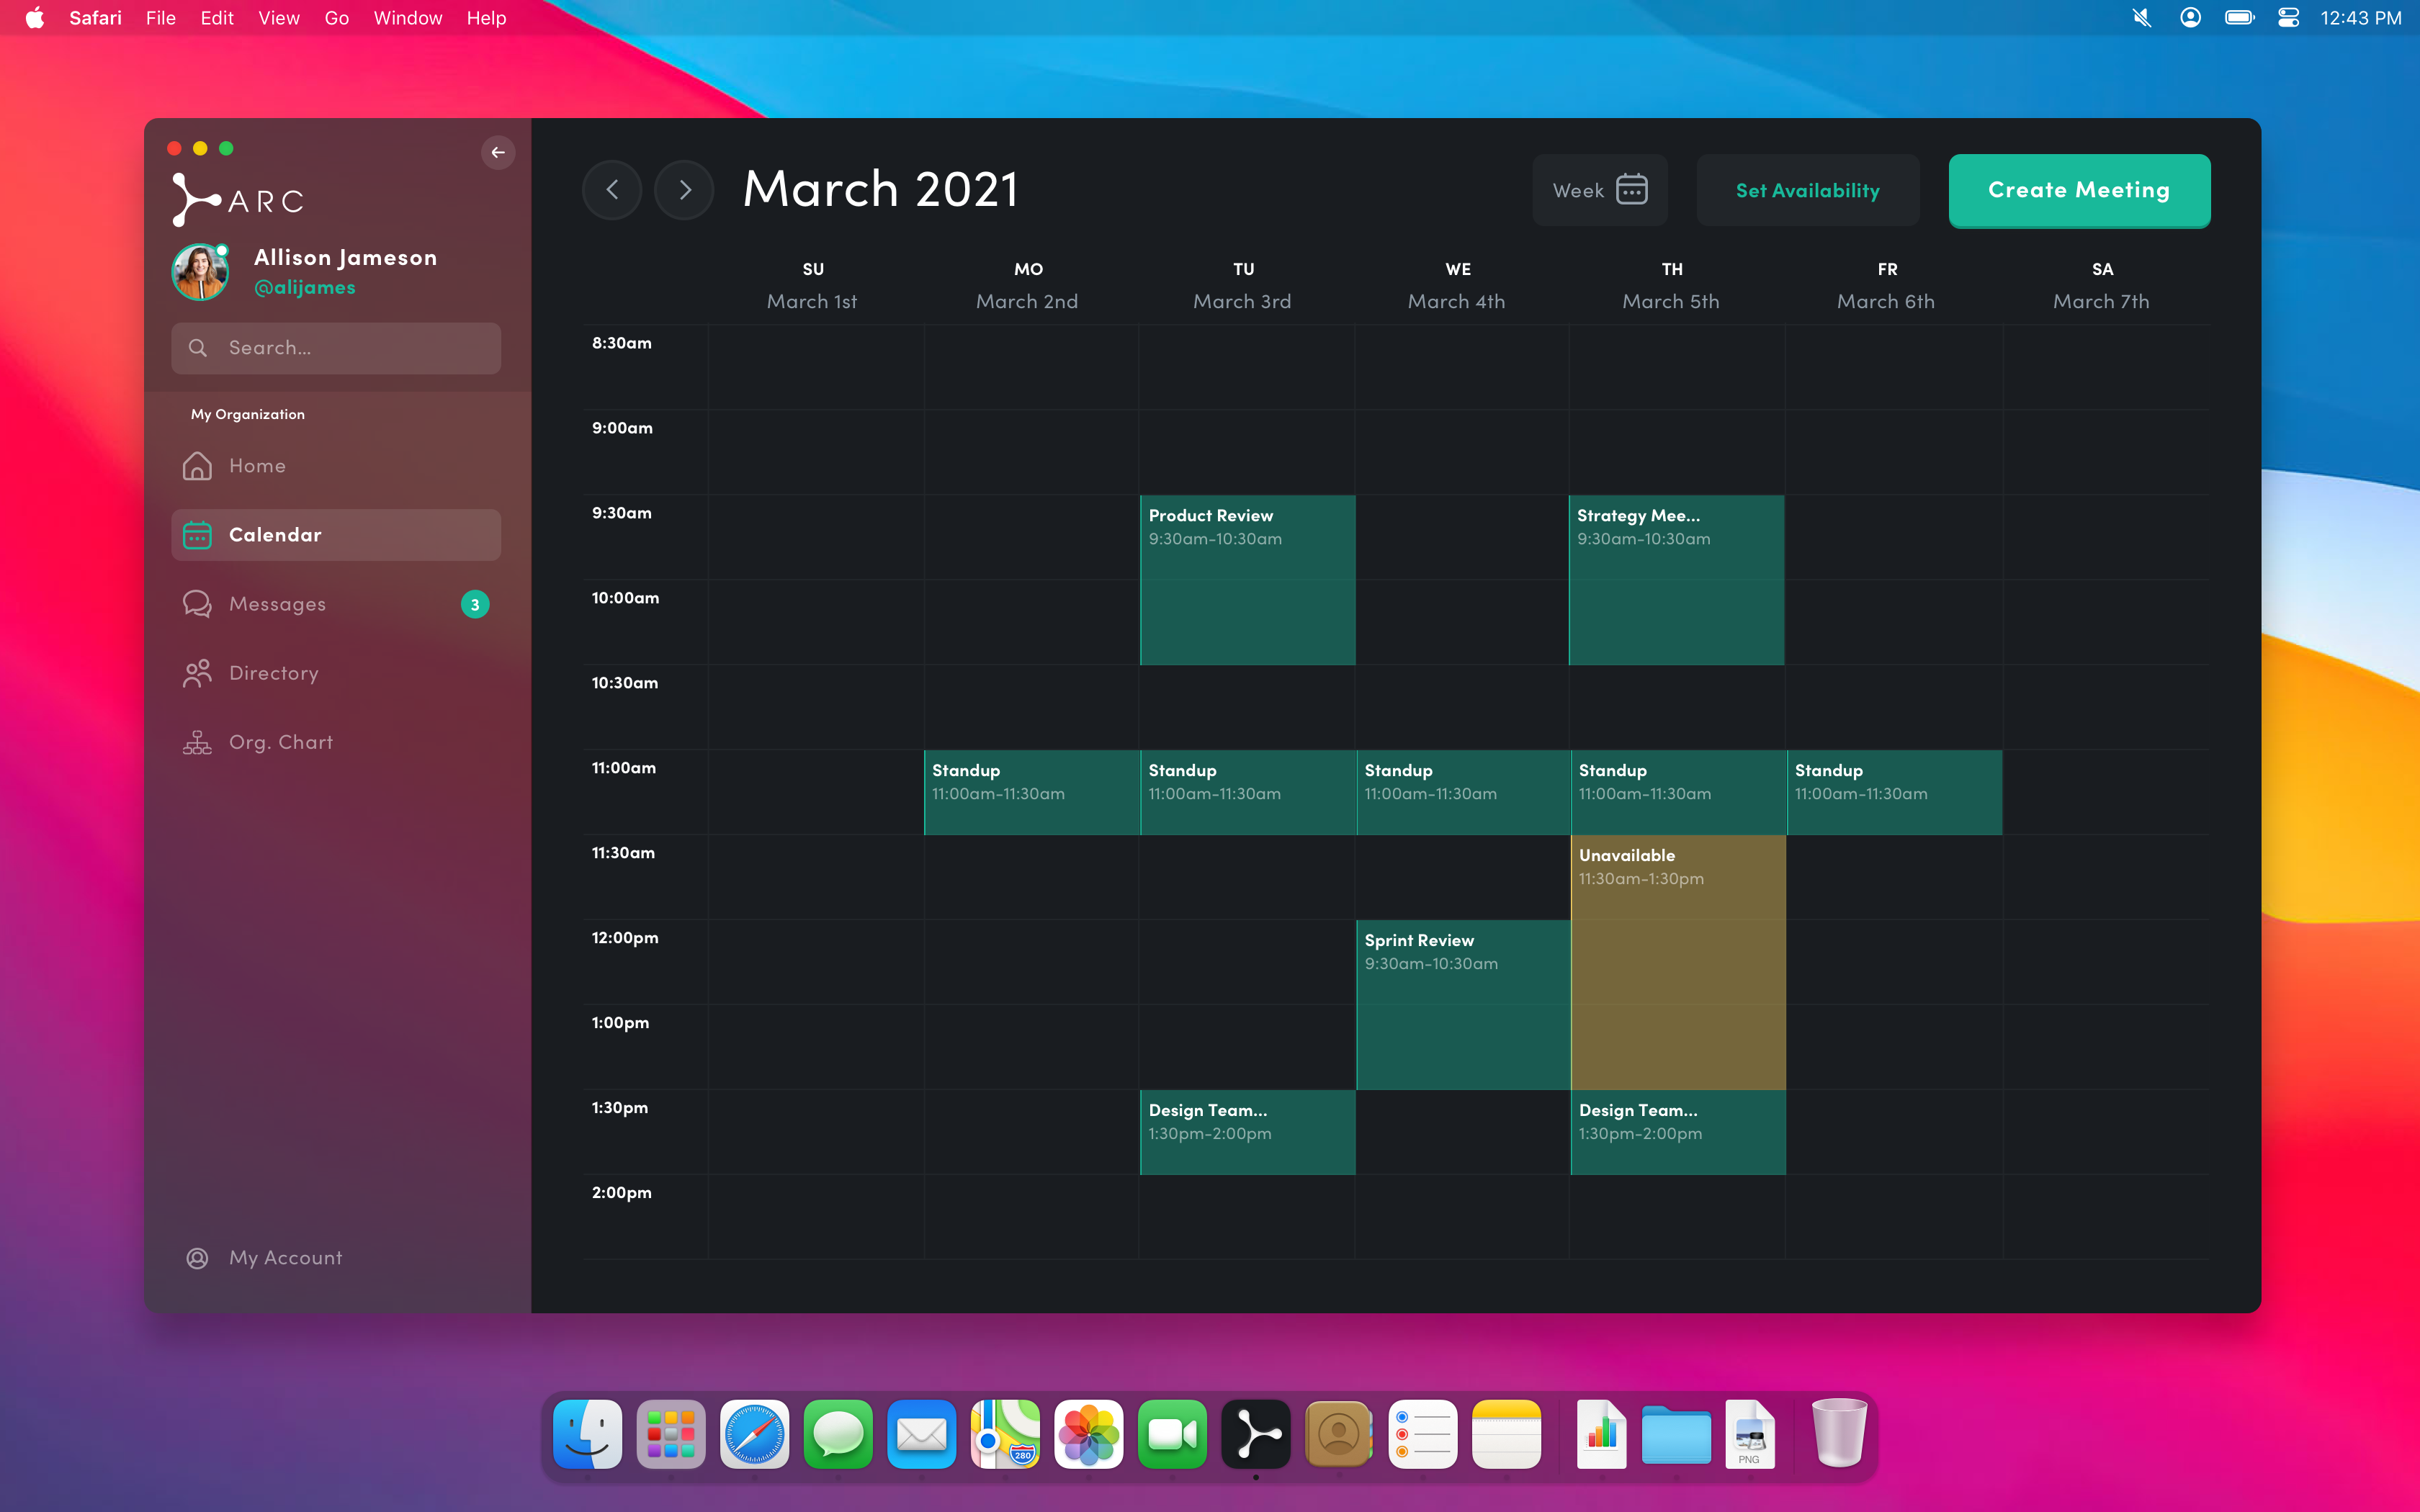Open Control Center in menu bar
The width and height of the screenshot is (2420, 1512).
2288,18
